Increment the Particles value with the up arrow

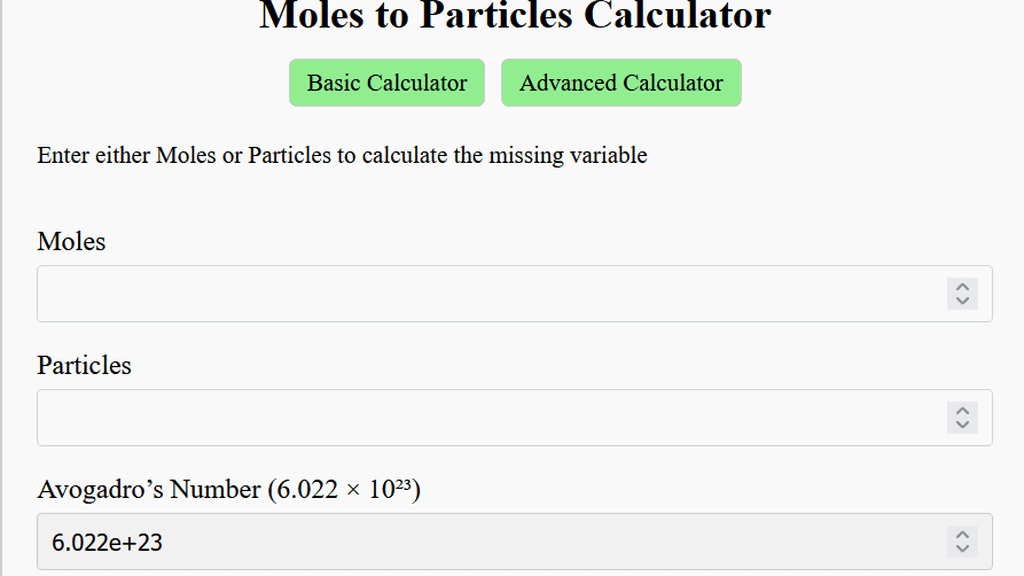coord(961,411)
